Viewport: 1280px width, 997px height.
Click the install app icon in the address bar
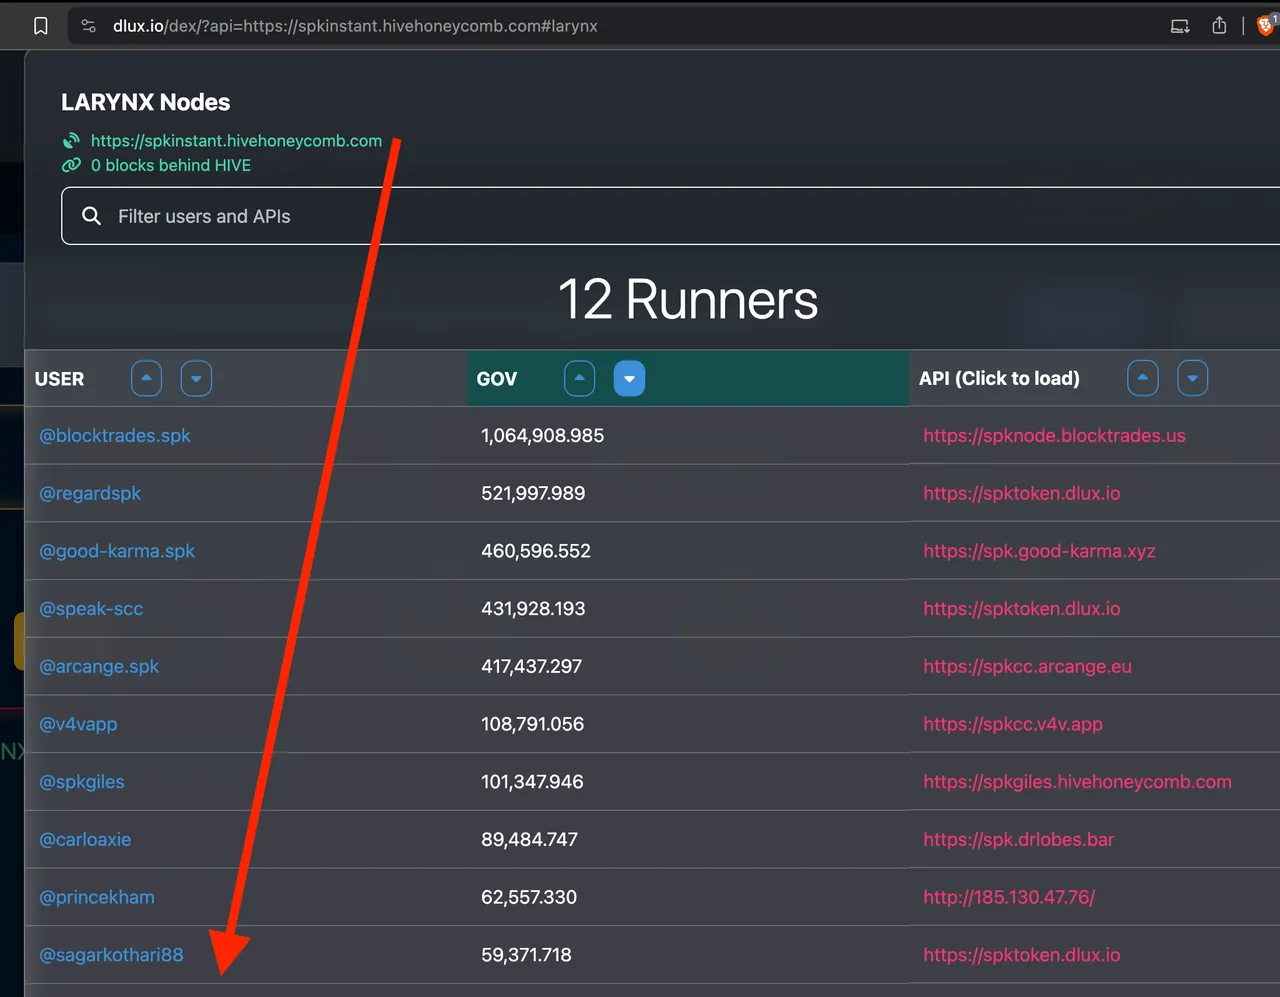(x=1180, y=26)
